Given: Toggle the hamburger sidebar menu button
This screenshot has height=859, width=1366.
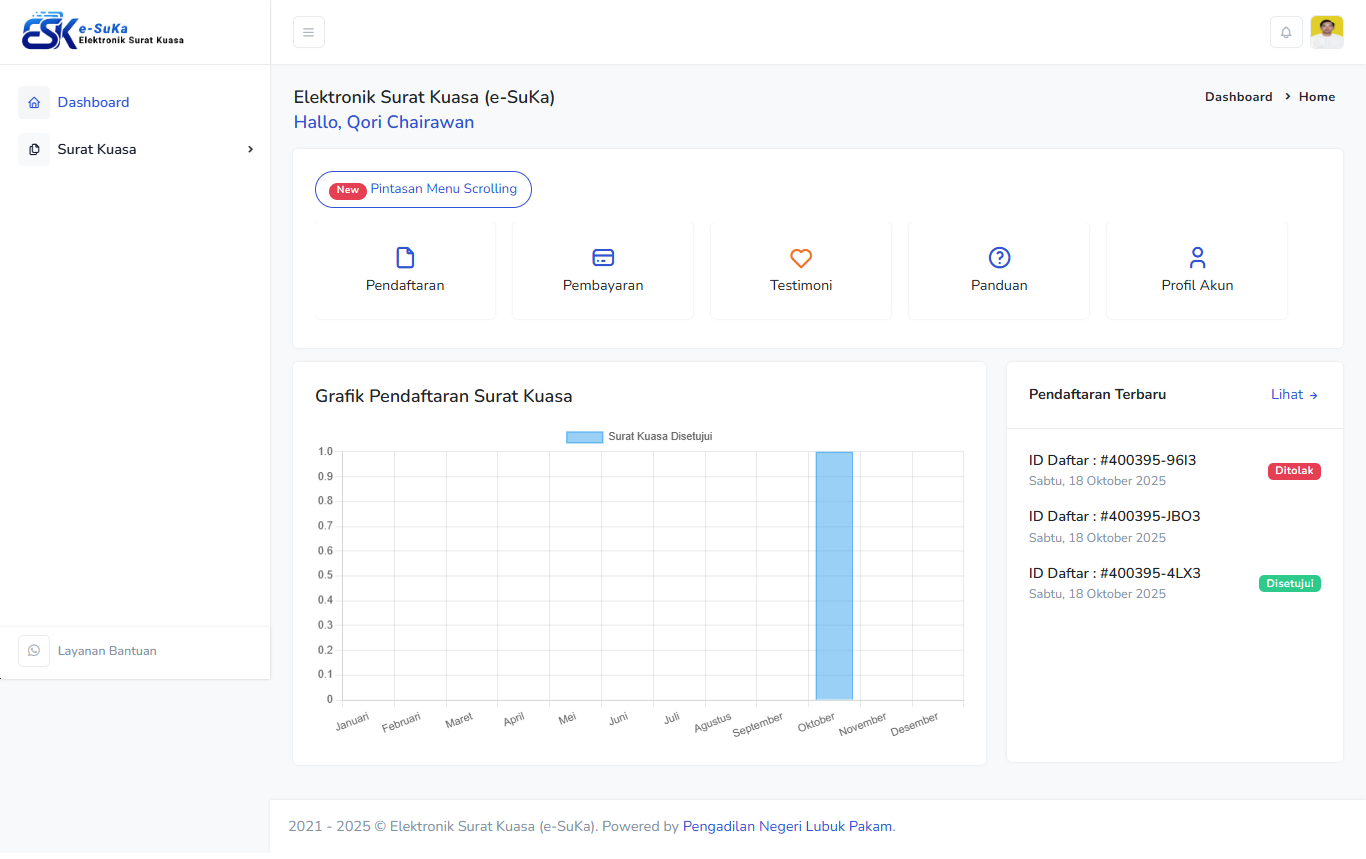Looking at the screenshot, I should click(x=308, y=32).
